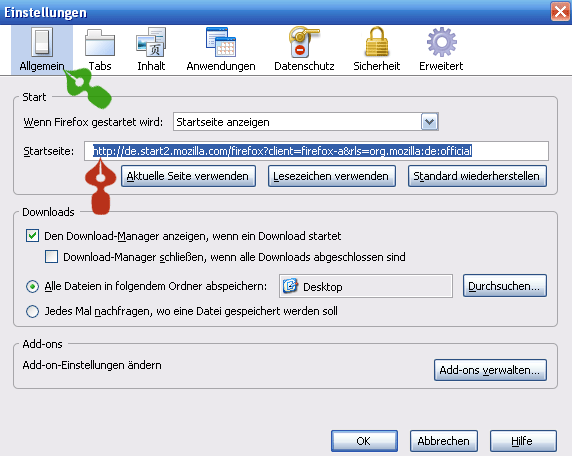Open the Hilfe button
The image size is (572, 456).
tap(523, 441)
